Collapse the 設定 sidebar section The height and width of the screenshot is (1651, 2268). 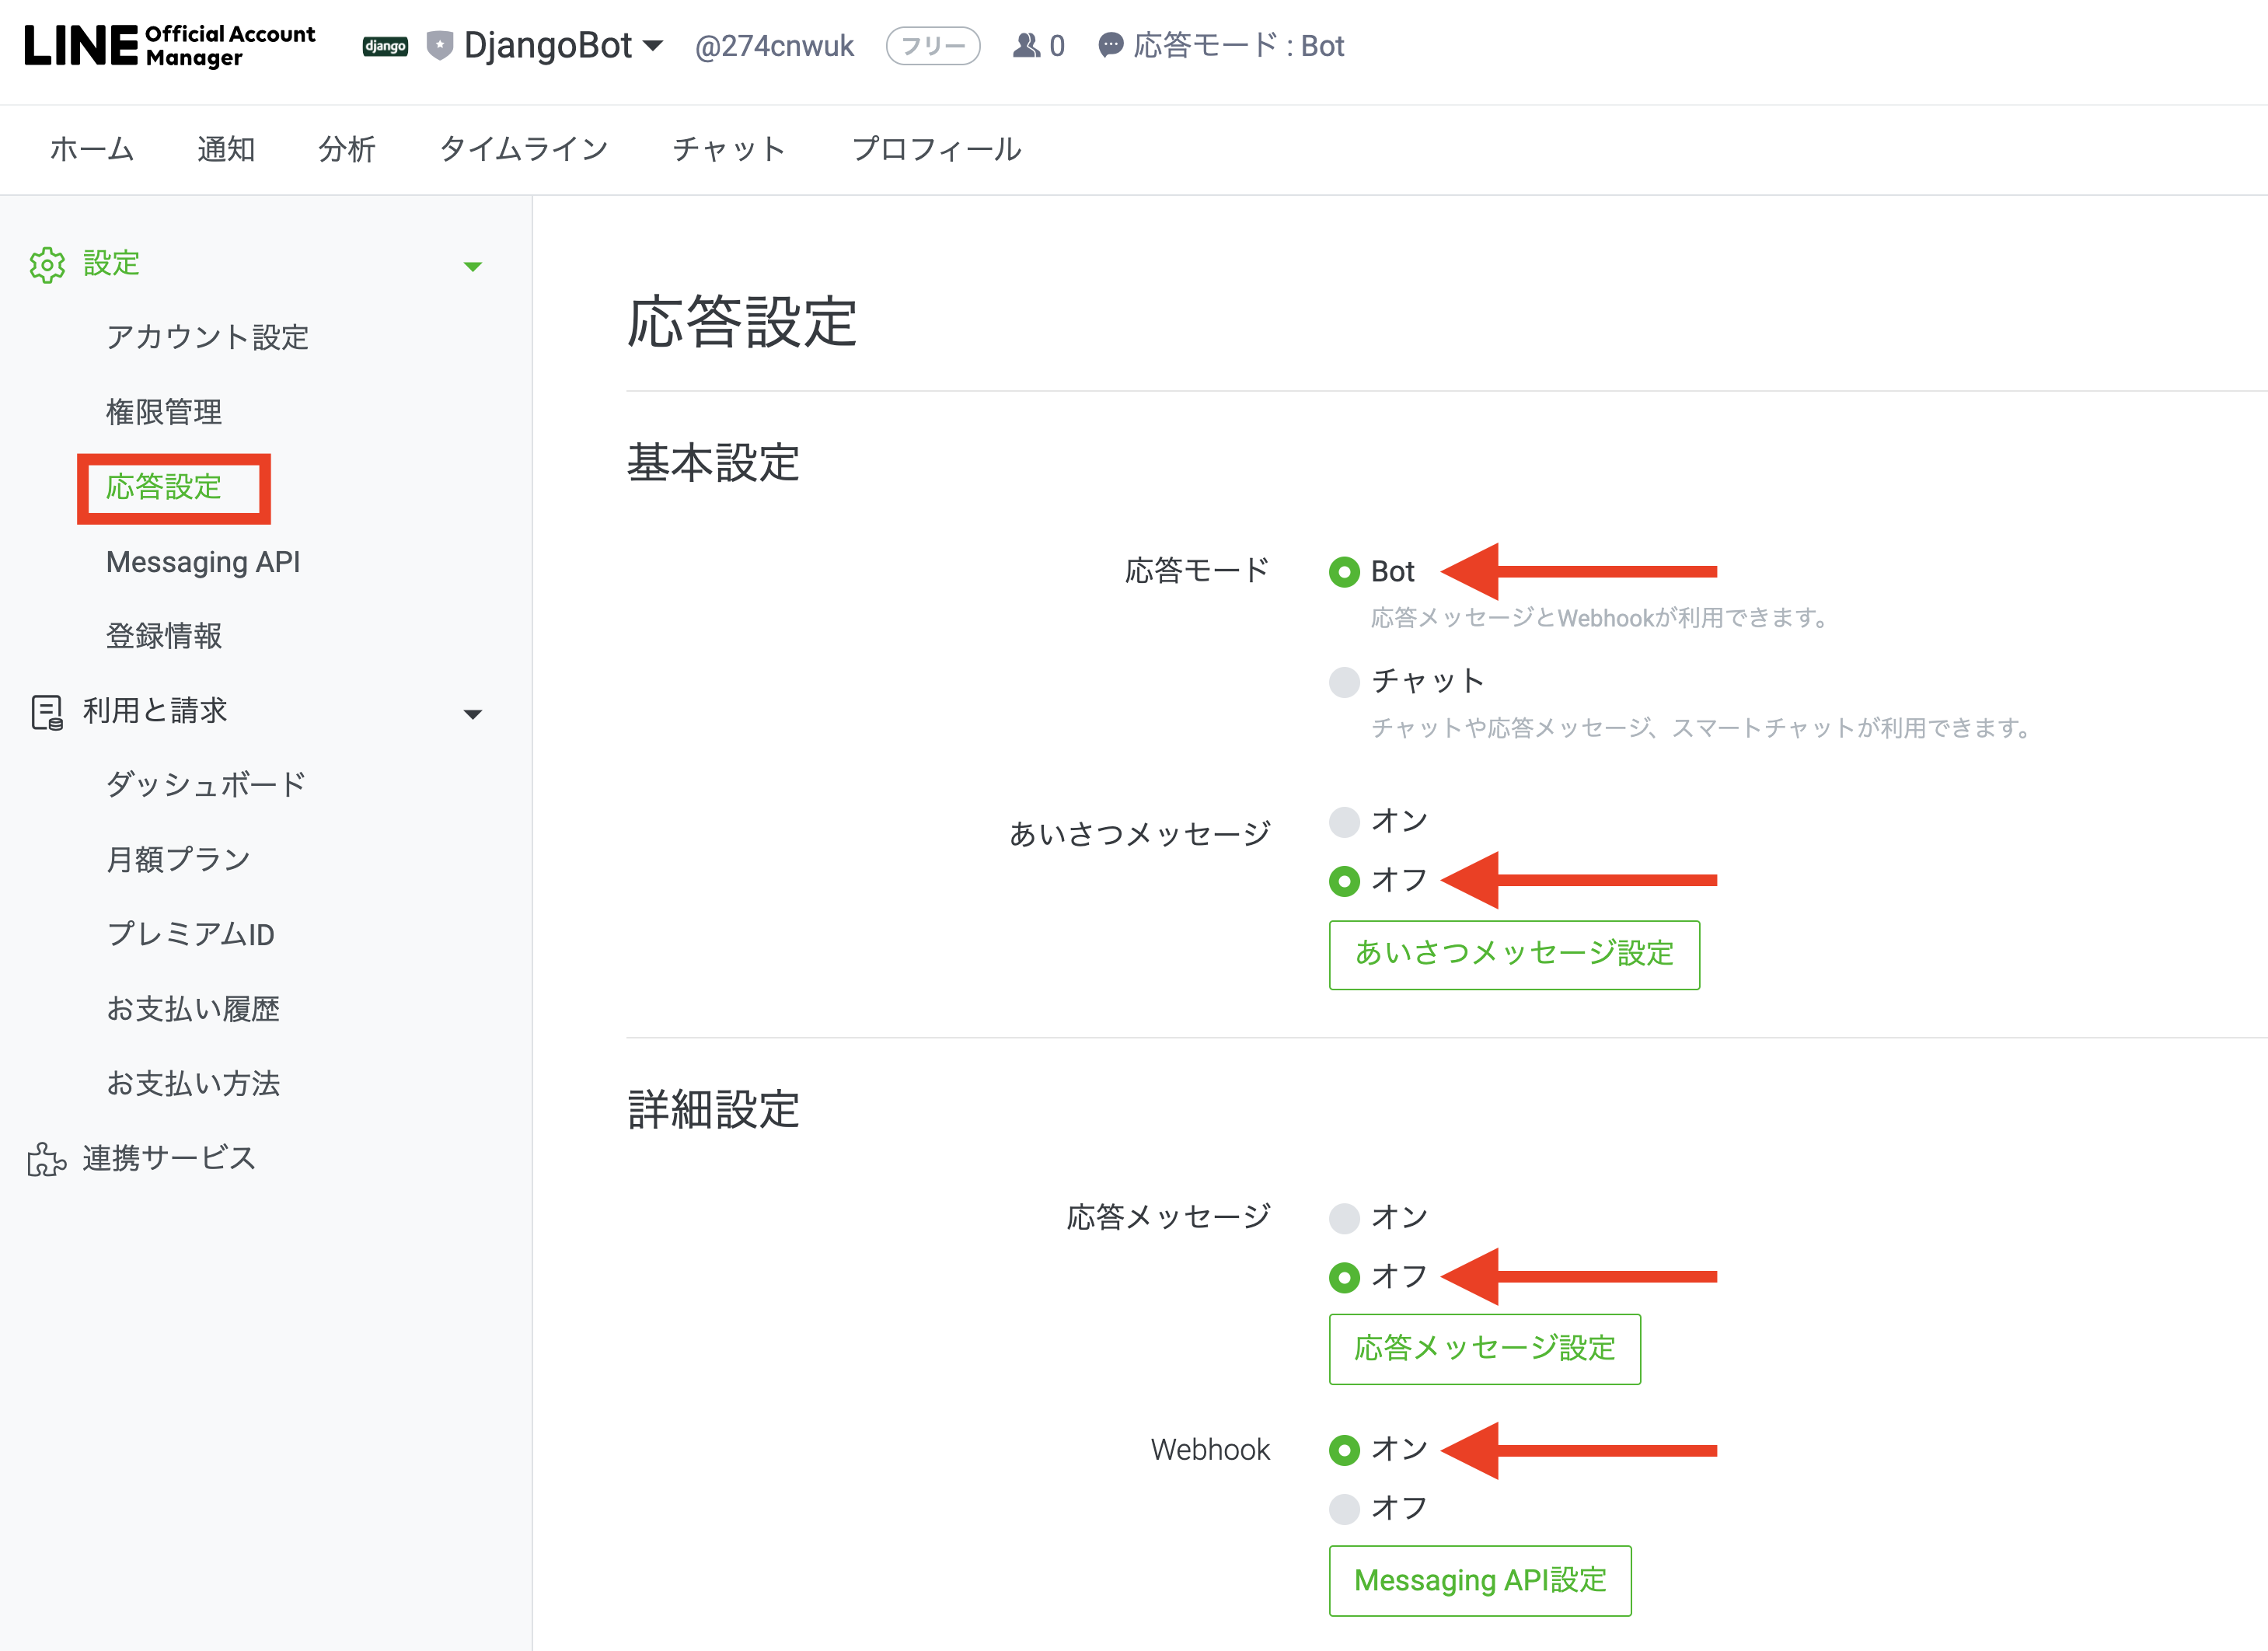473,264
